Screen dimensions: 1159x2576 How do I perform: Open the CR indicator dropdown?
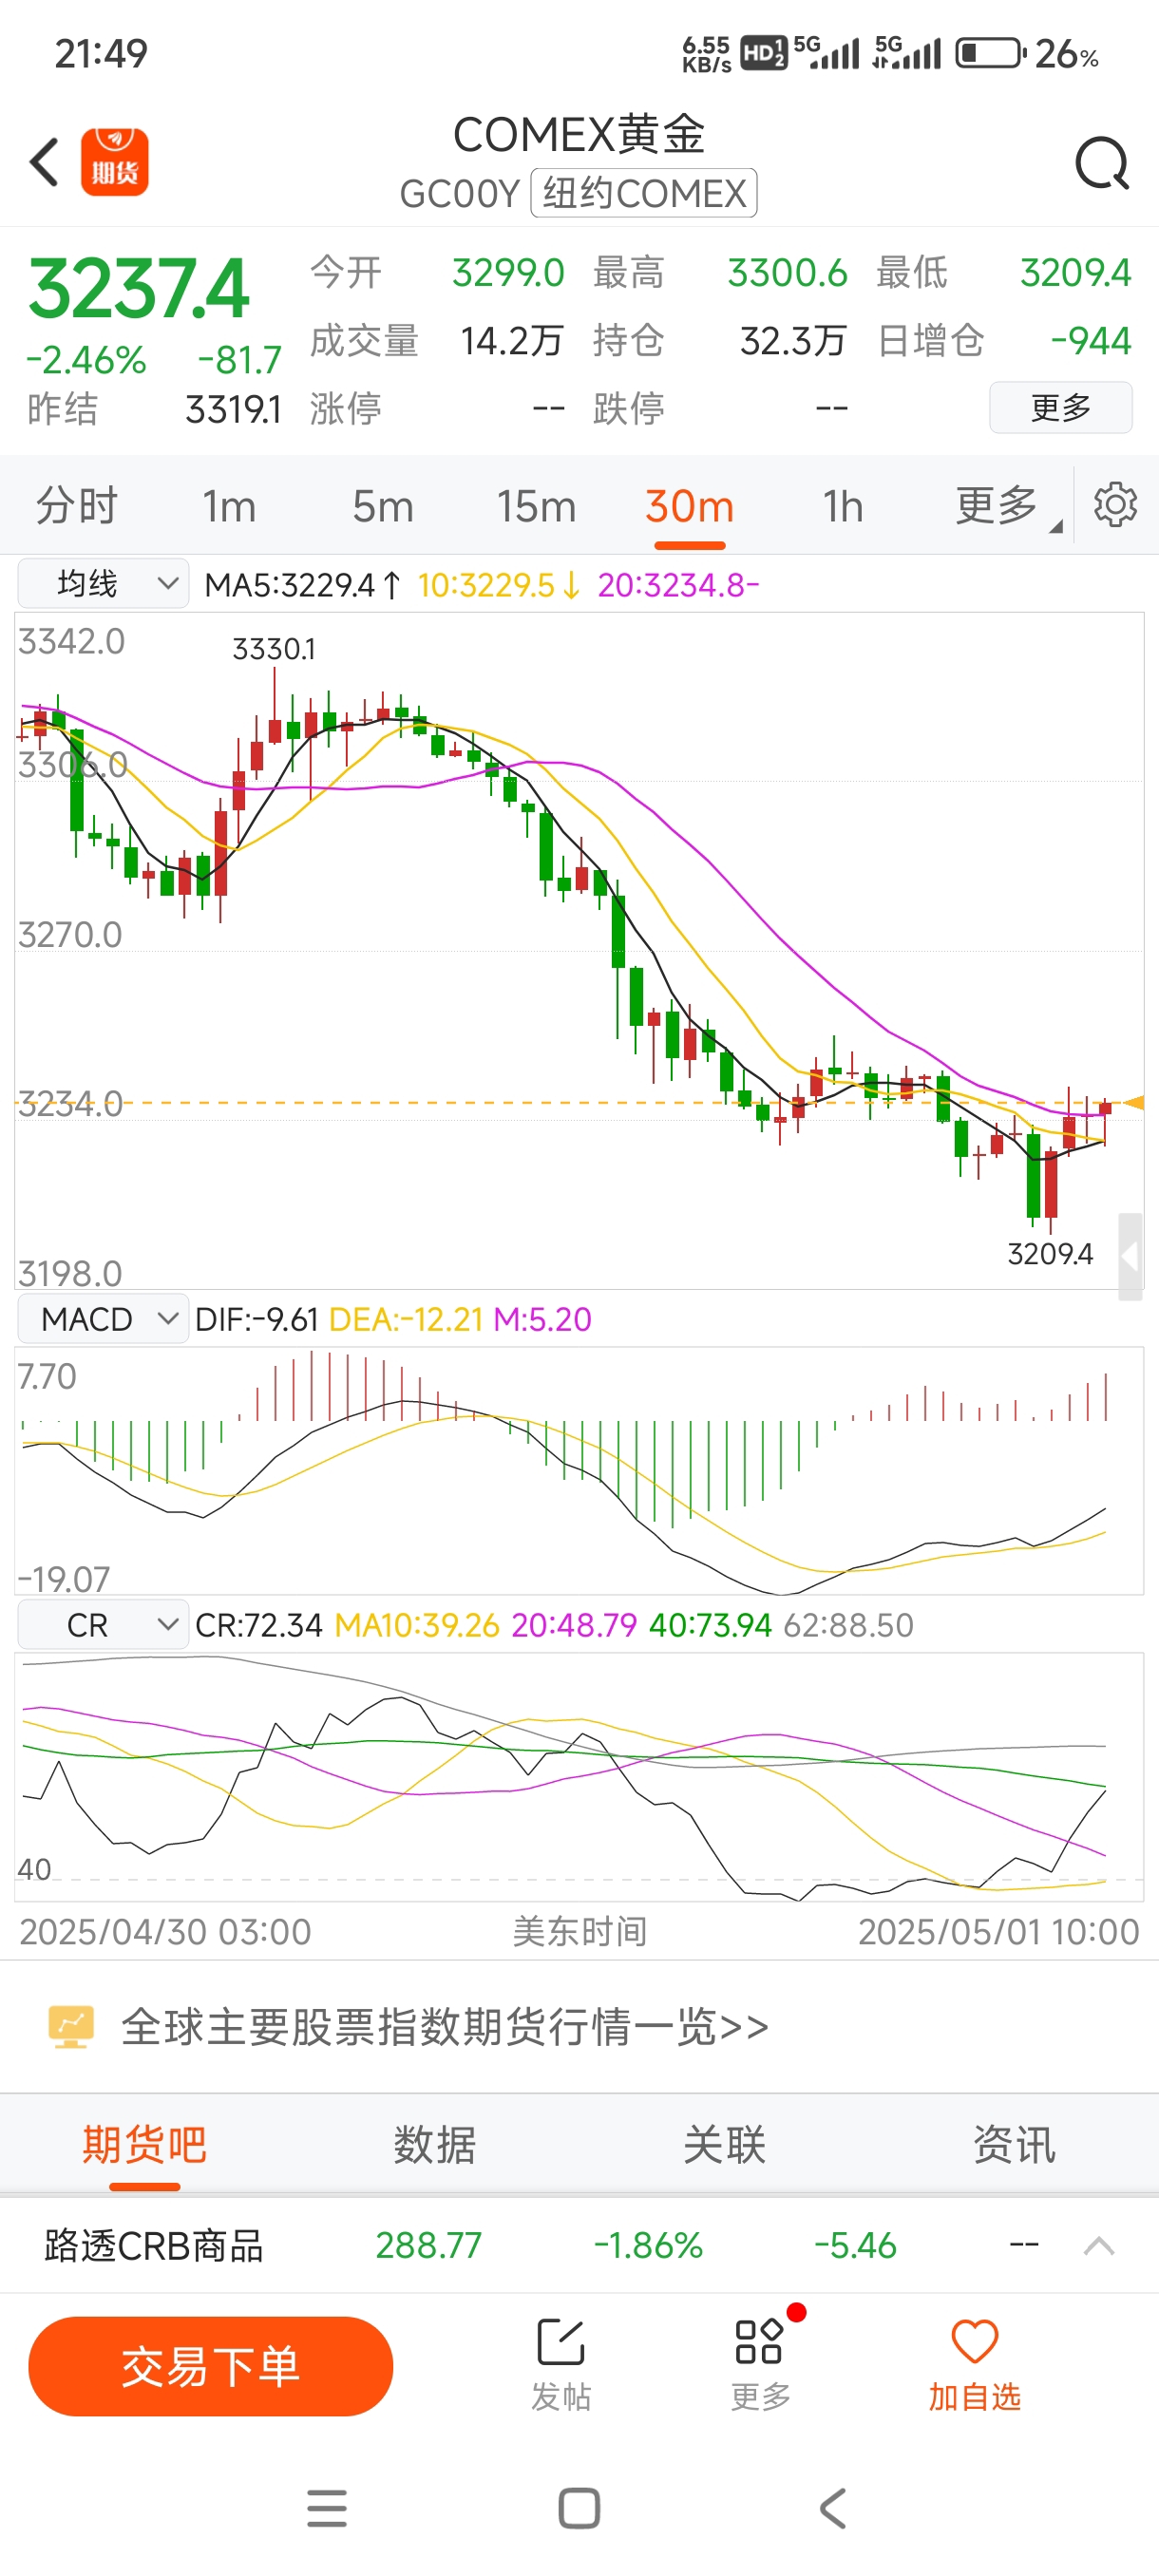click(103, 1625)
